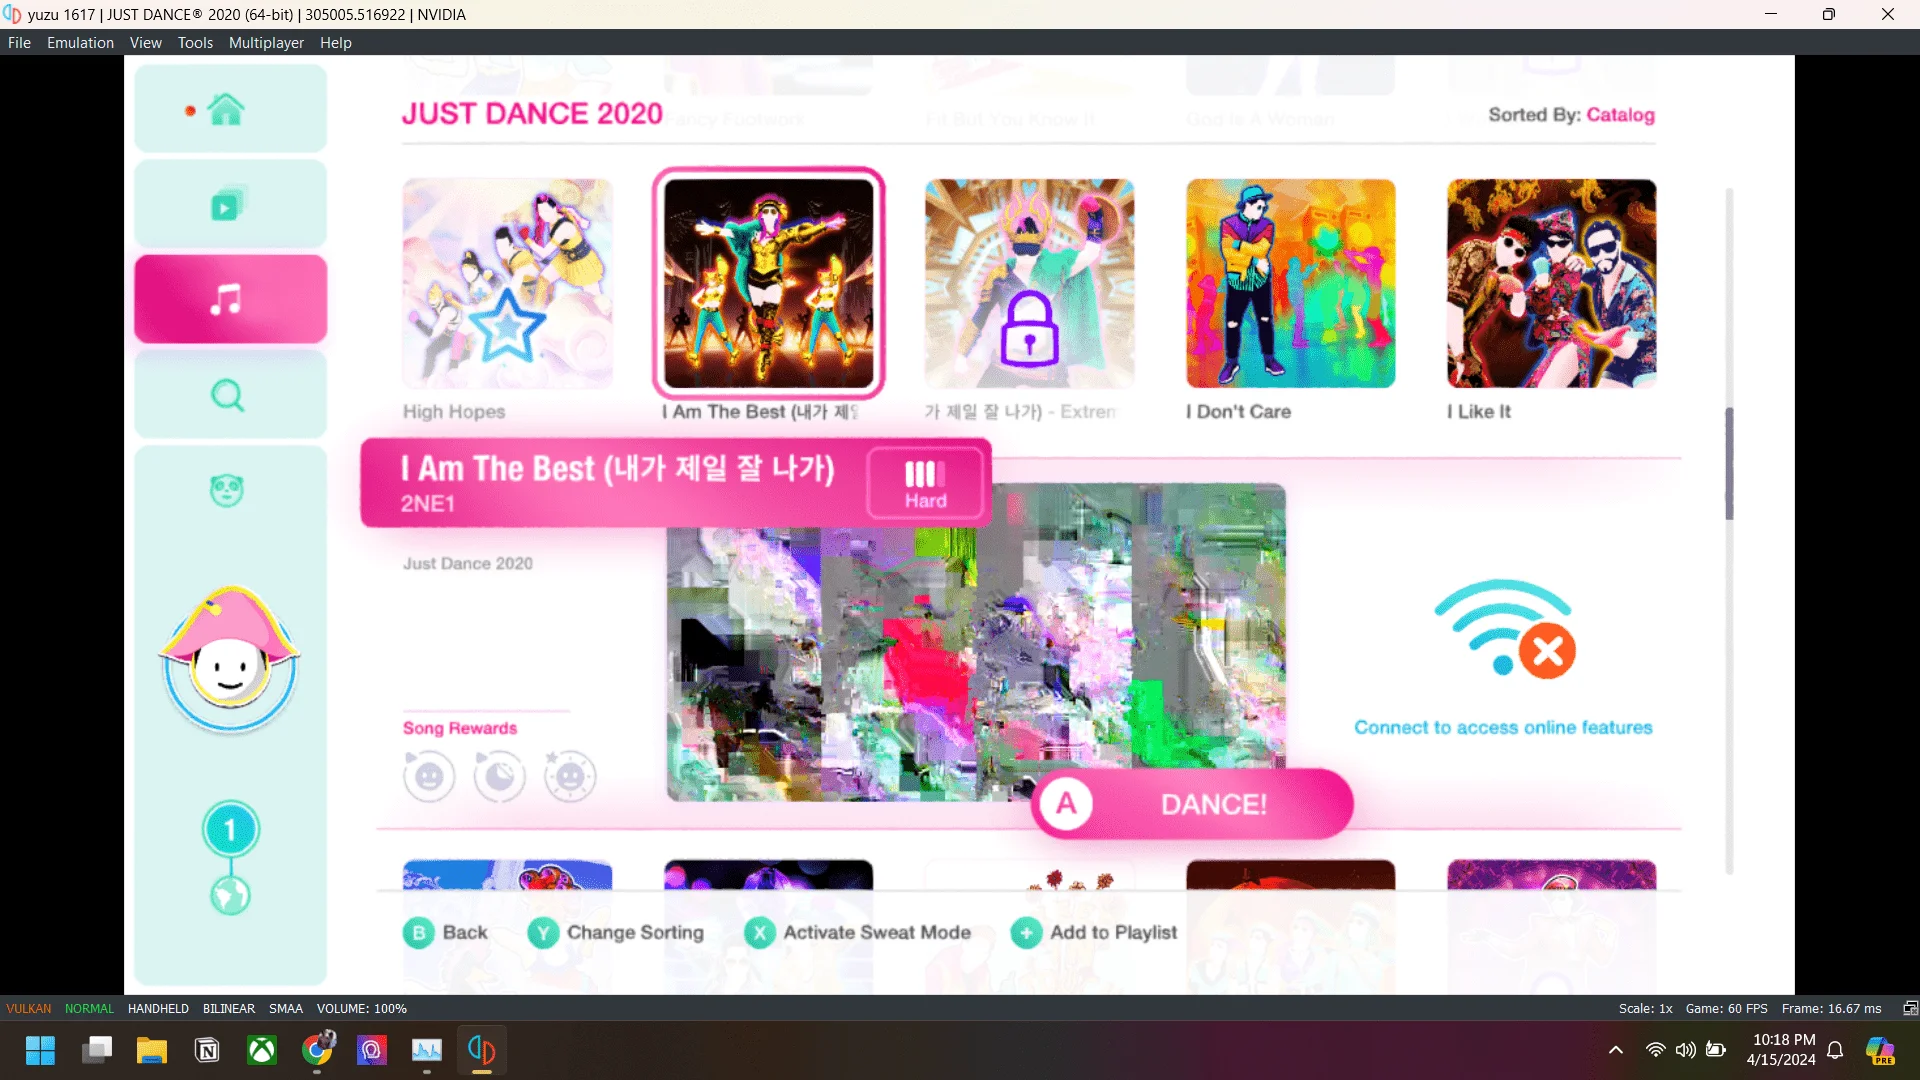Open the playlists tab in the sidebar
The width and height of the screenshot is (1920, 1080).
point(230,204)
